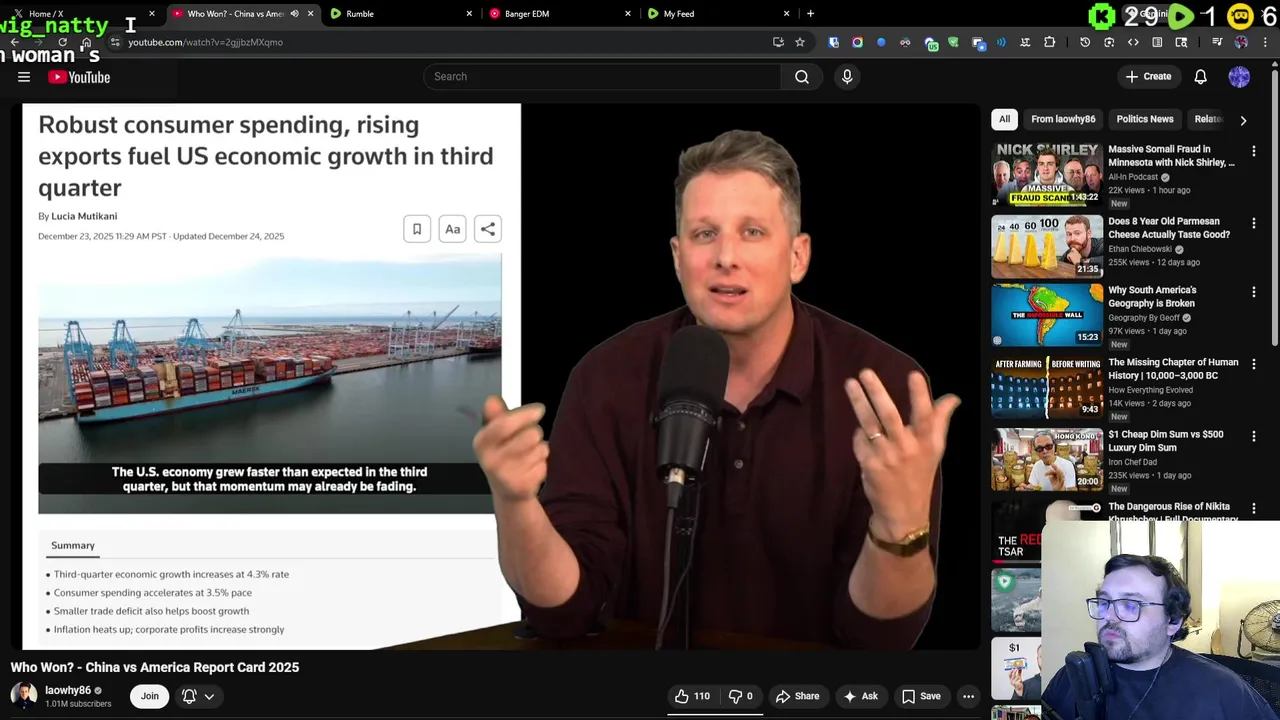The image size is (1280, 720).
Task: Mute the Who Won tab audio
Action: (x=294, y=14)
